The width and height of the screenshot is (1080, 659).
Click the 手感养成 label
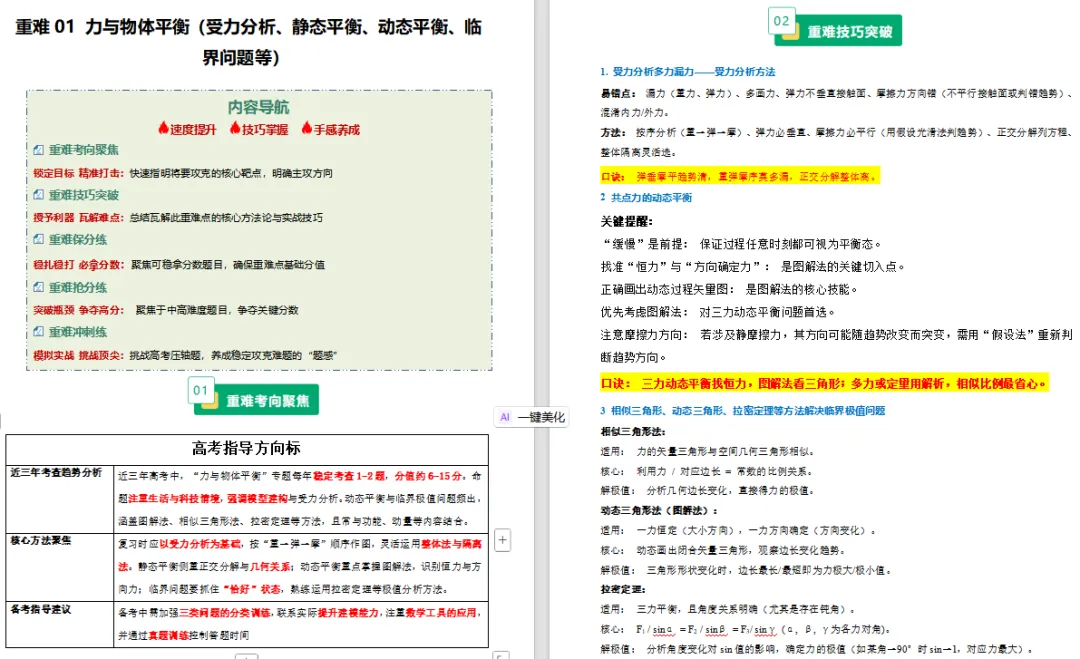click(337, 129)
